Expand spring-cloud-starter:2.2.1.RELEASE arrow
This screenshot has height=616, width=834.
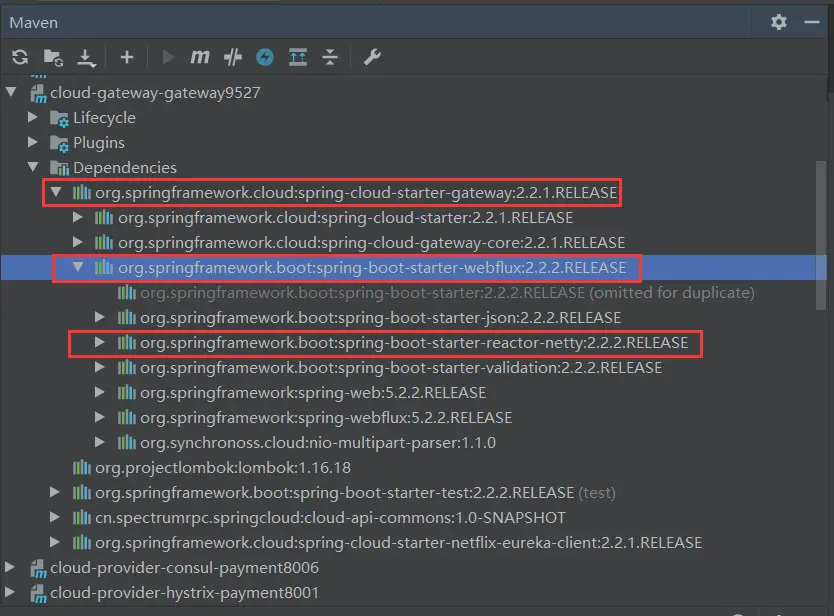tap(78, 217)
